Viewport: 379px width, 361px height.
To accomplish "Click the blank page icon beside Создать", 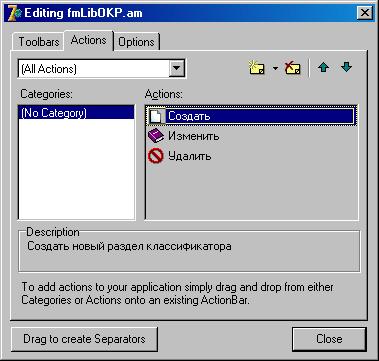I will pyautogui.click(x=156, y=116).
